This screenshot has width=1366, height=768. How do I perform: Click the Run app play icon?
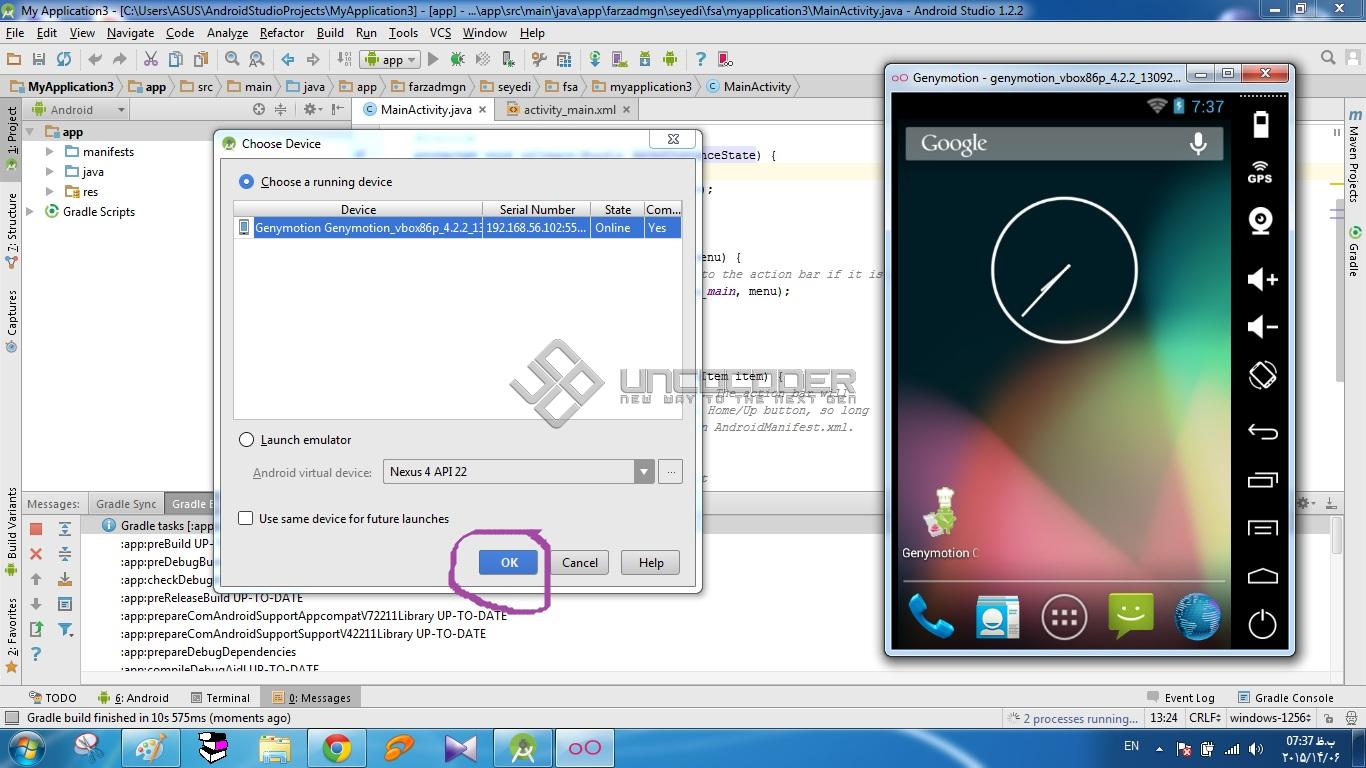[x=433, y=59]
